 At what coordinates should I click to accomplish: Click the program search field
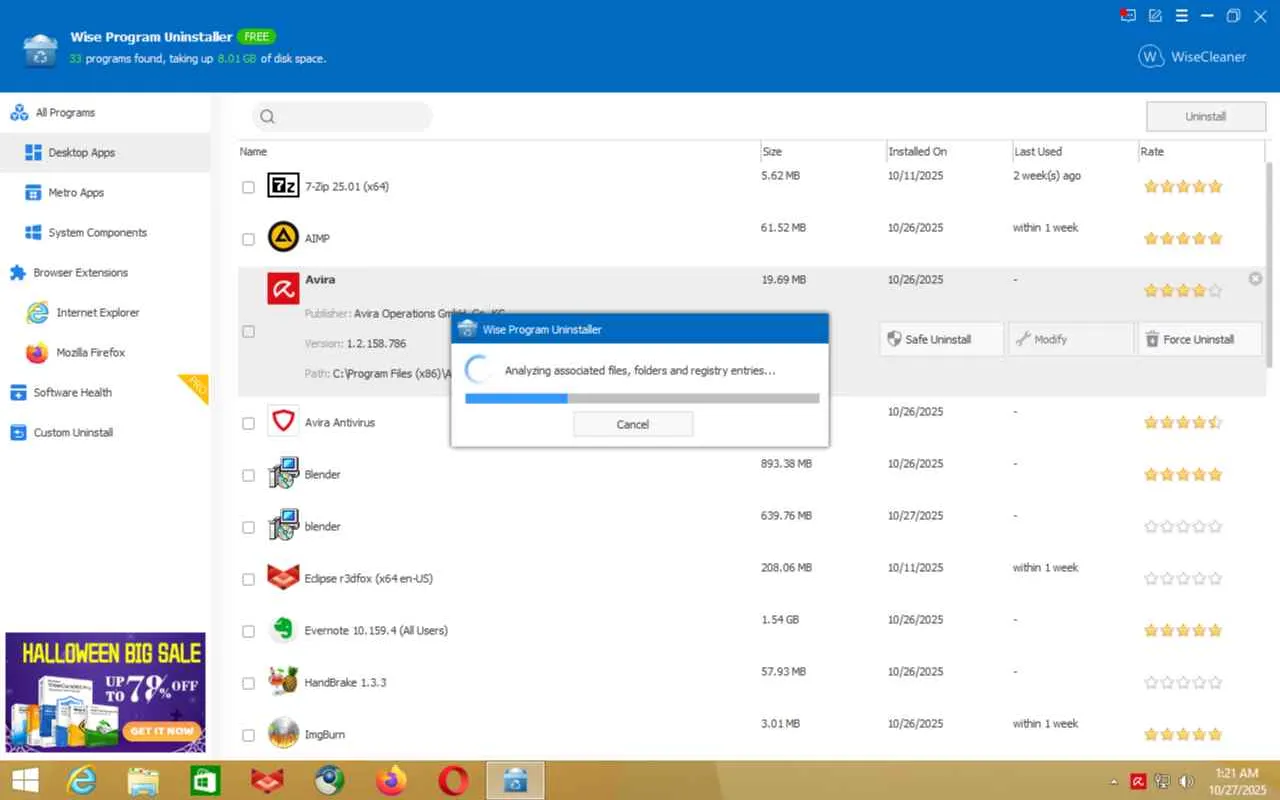342,117
